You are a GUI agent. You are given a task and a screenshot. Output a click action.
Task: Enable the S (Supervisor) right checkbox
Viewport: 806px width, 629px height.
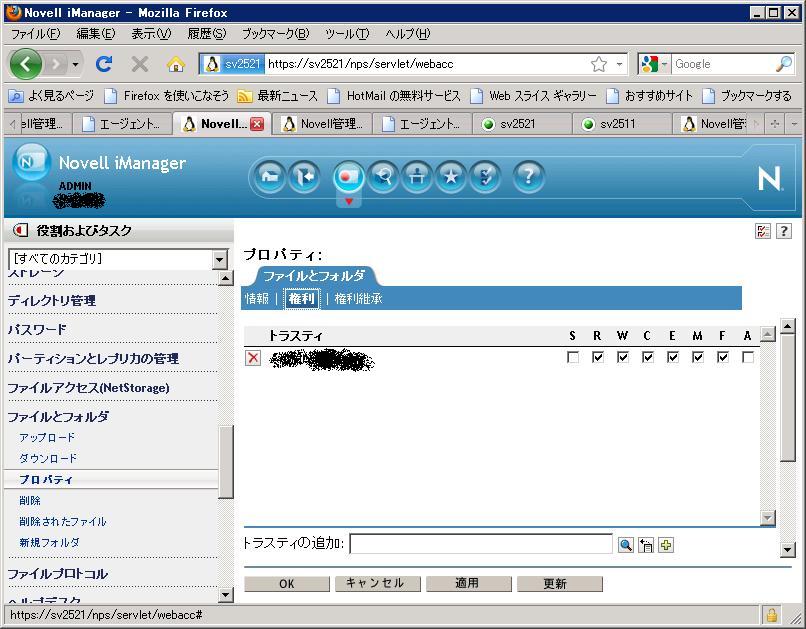coord(573,357)
